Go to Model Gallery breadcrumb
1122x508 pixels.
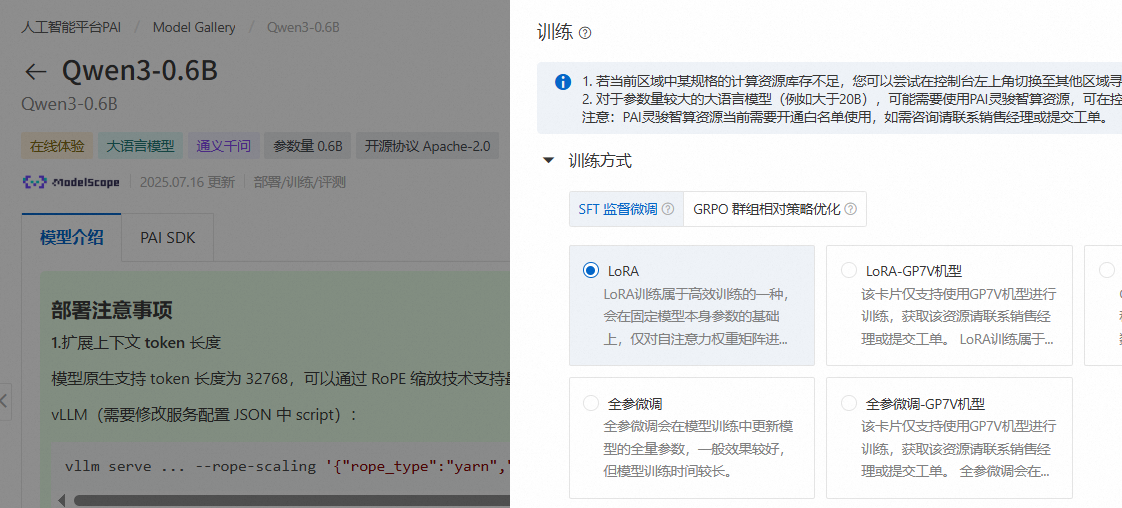[194, 28]
